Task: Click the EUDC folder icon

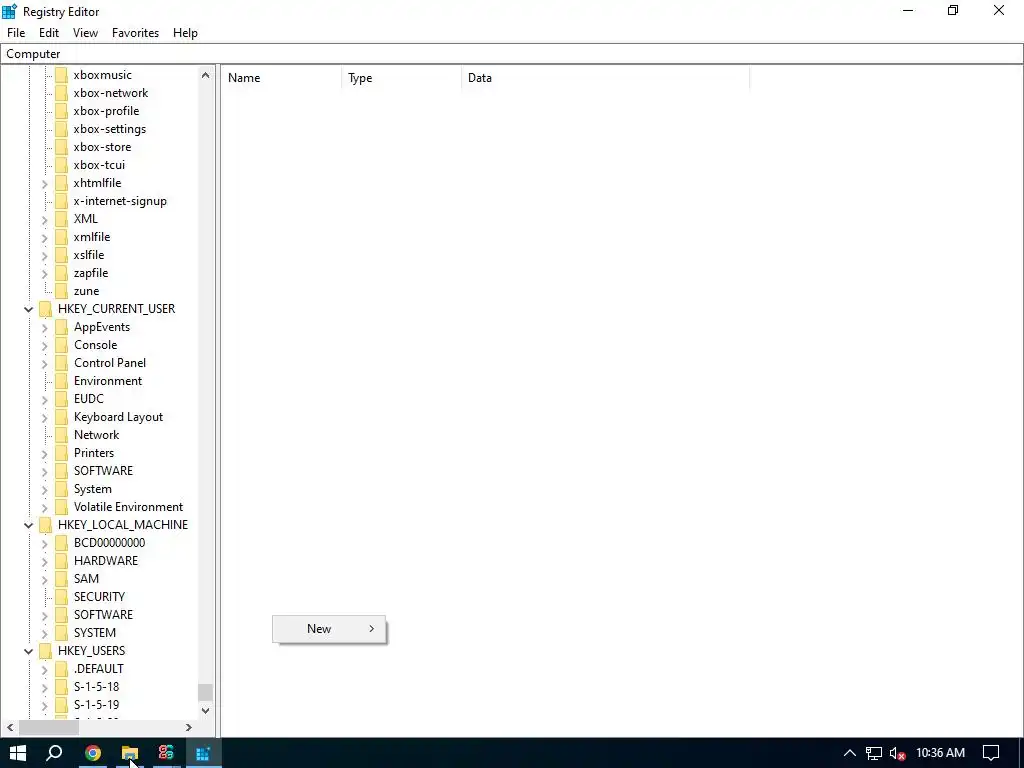Action: point(61,399)
